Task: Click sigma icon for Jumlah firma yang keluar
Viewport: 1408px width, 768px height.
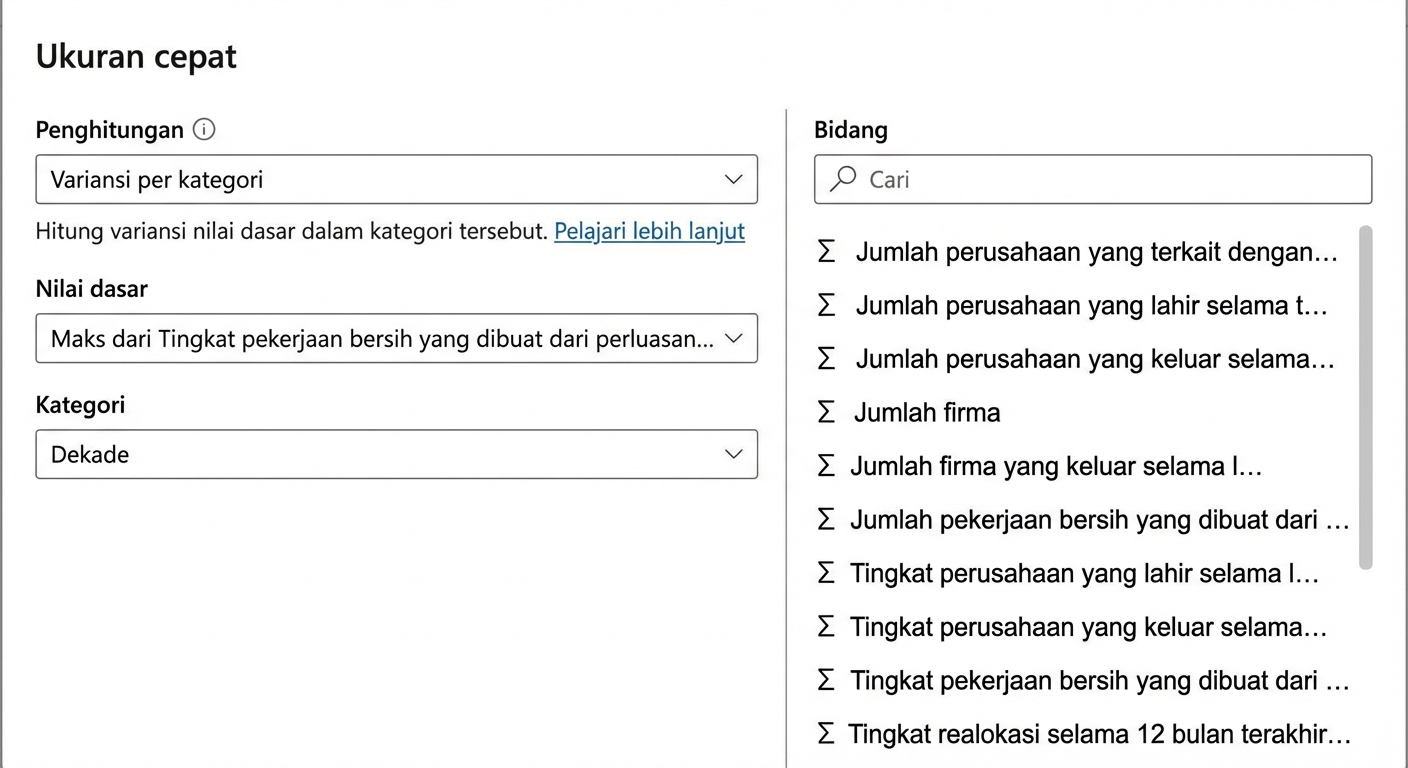Action: 826,467
